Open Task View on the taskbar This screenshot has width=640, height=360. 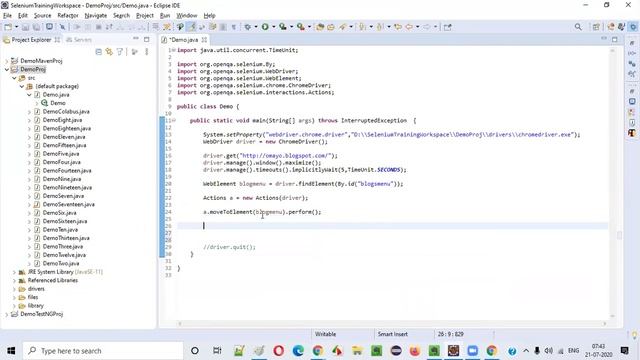(217, 351)
